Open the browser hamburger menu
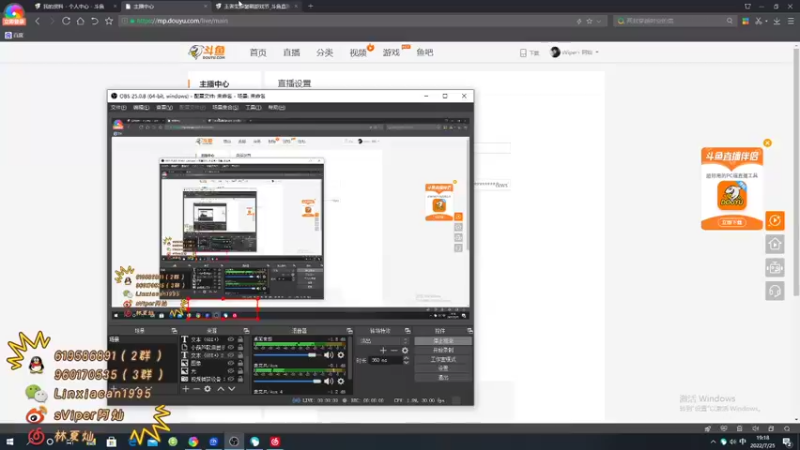This screenshot has width=800, height=450. 791,21
